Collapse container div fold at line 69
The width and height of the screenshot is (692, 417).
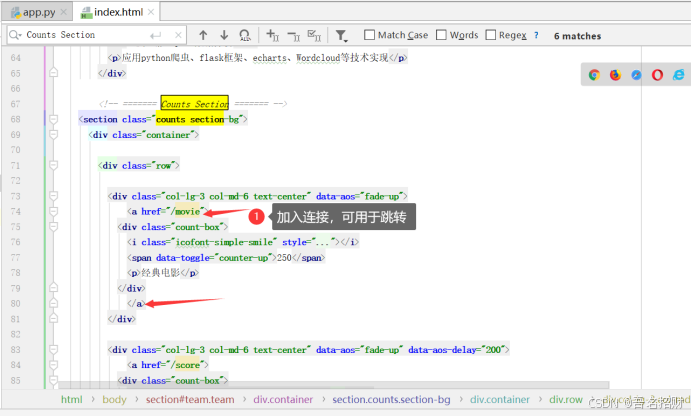tap(53, 135)
